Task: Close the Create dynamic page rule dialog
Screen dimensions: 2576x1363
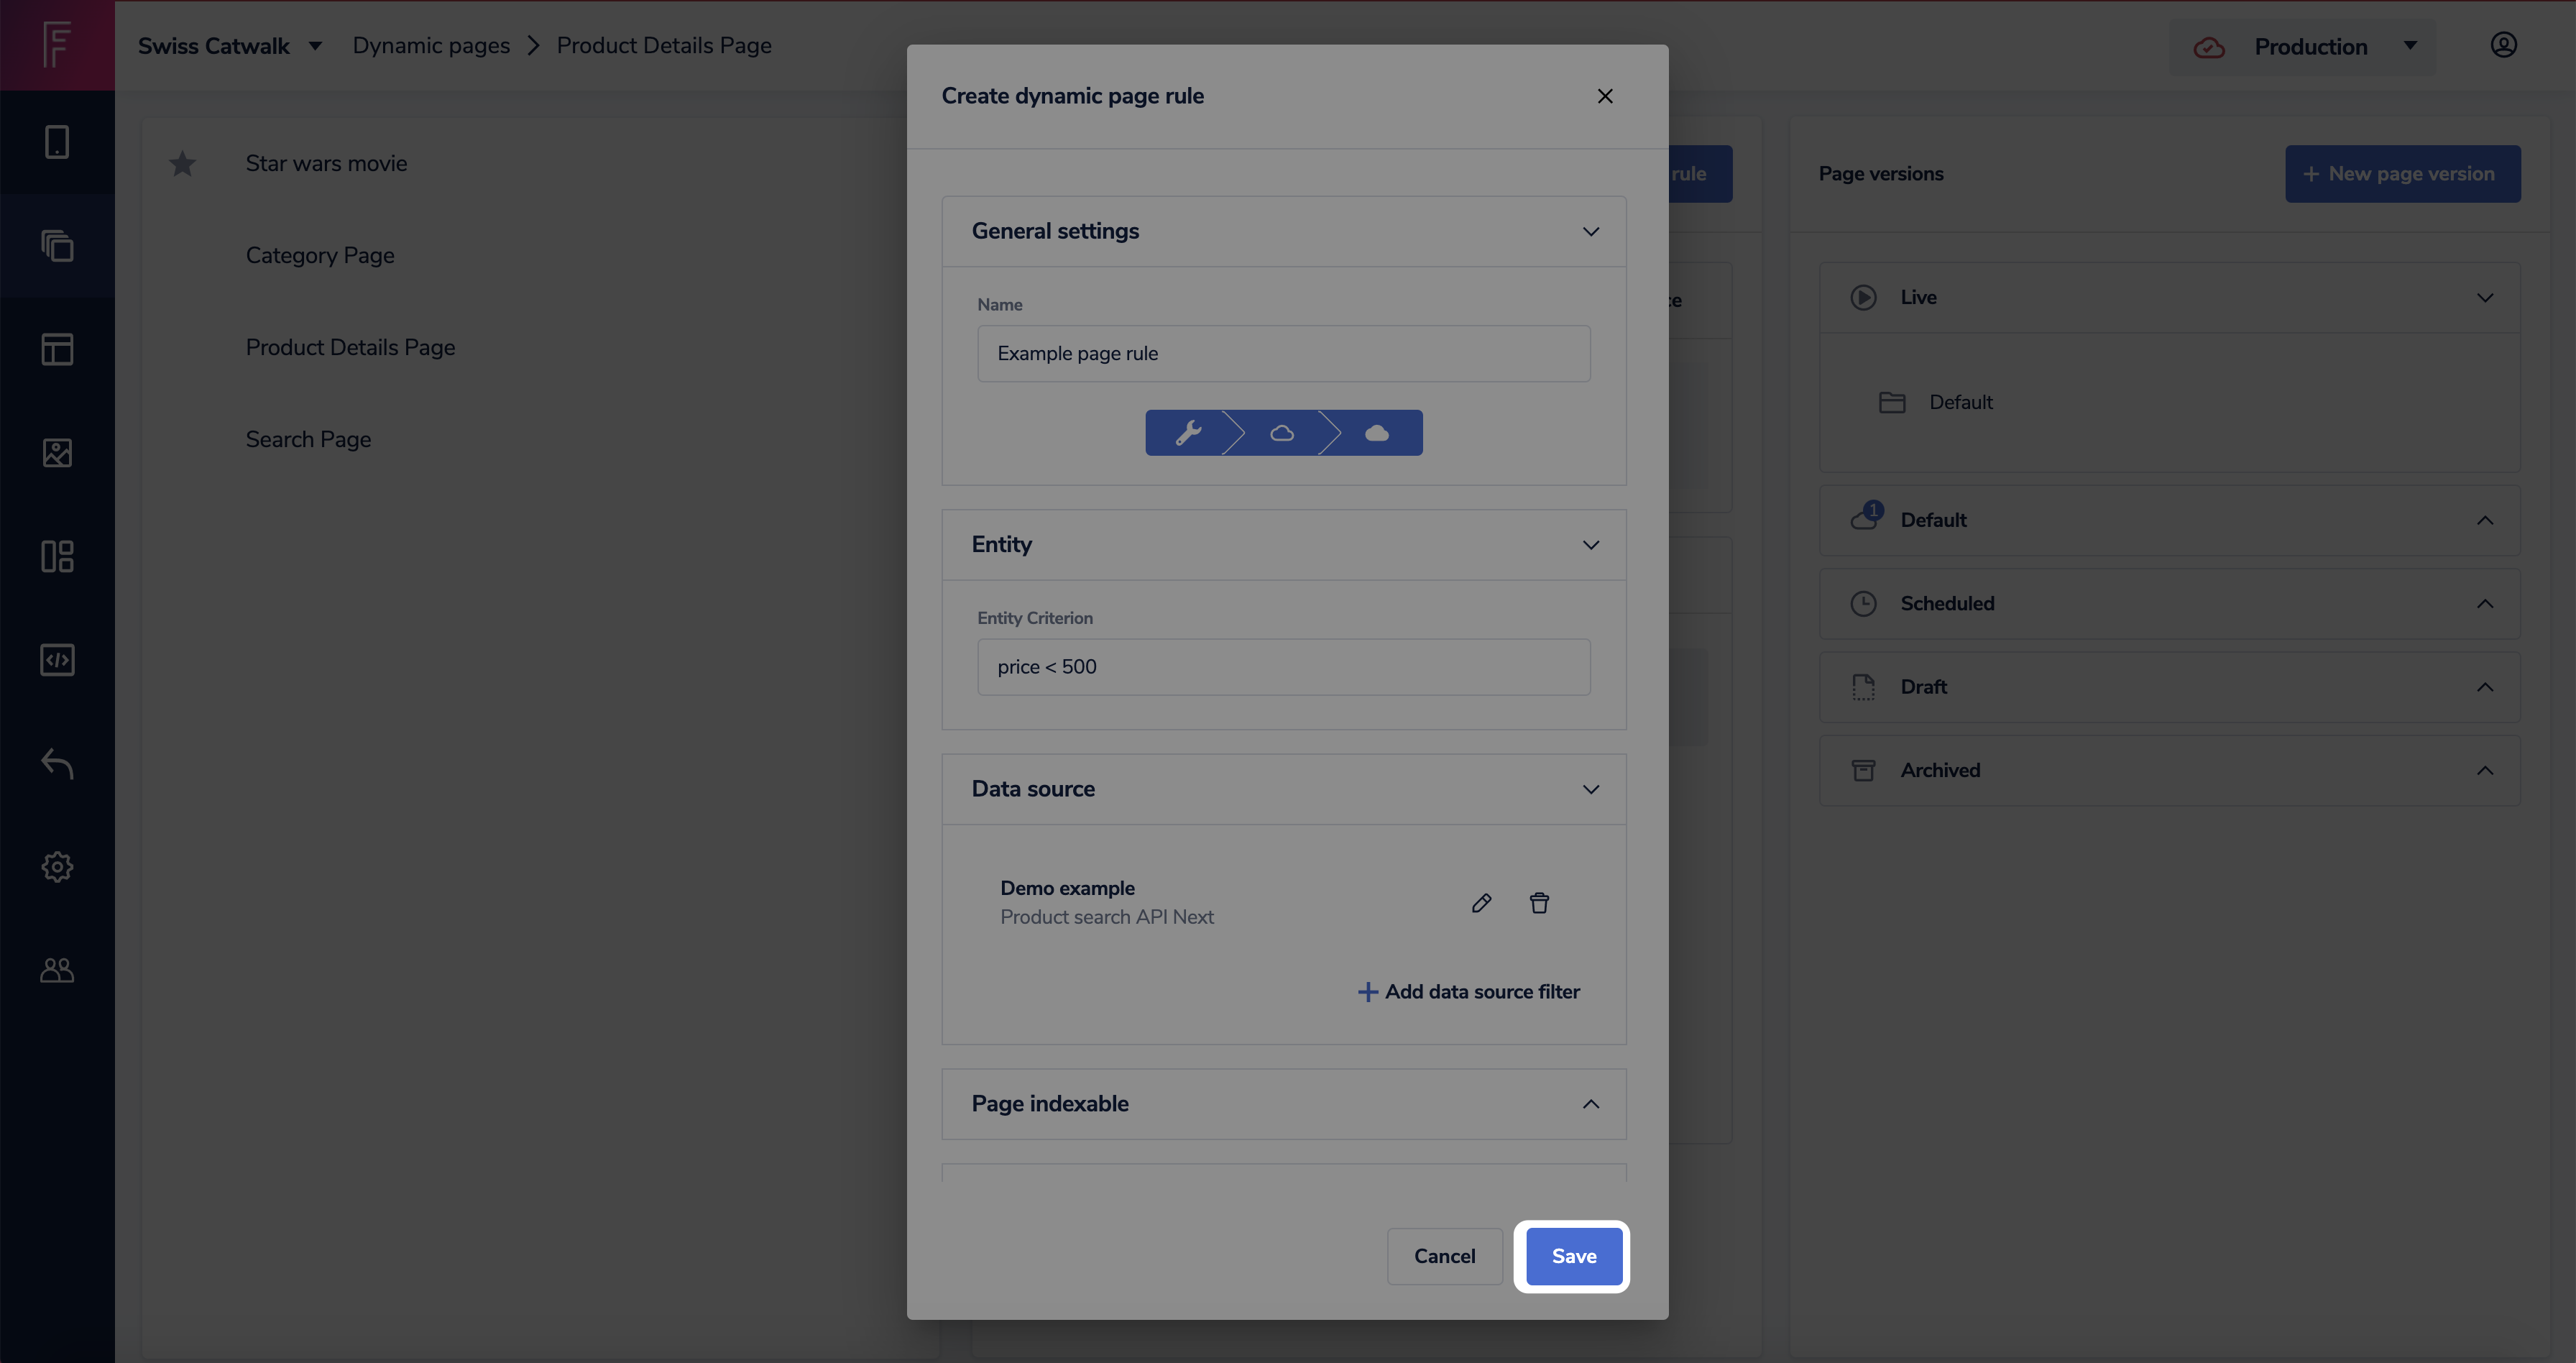Action: (1605, 96)
